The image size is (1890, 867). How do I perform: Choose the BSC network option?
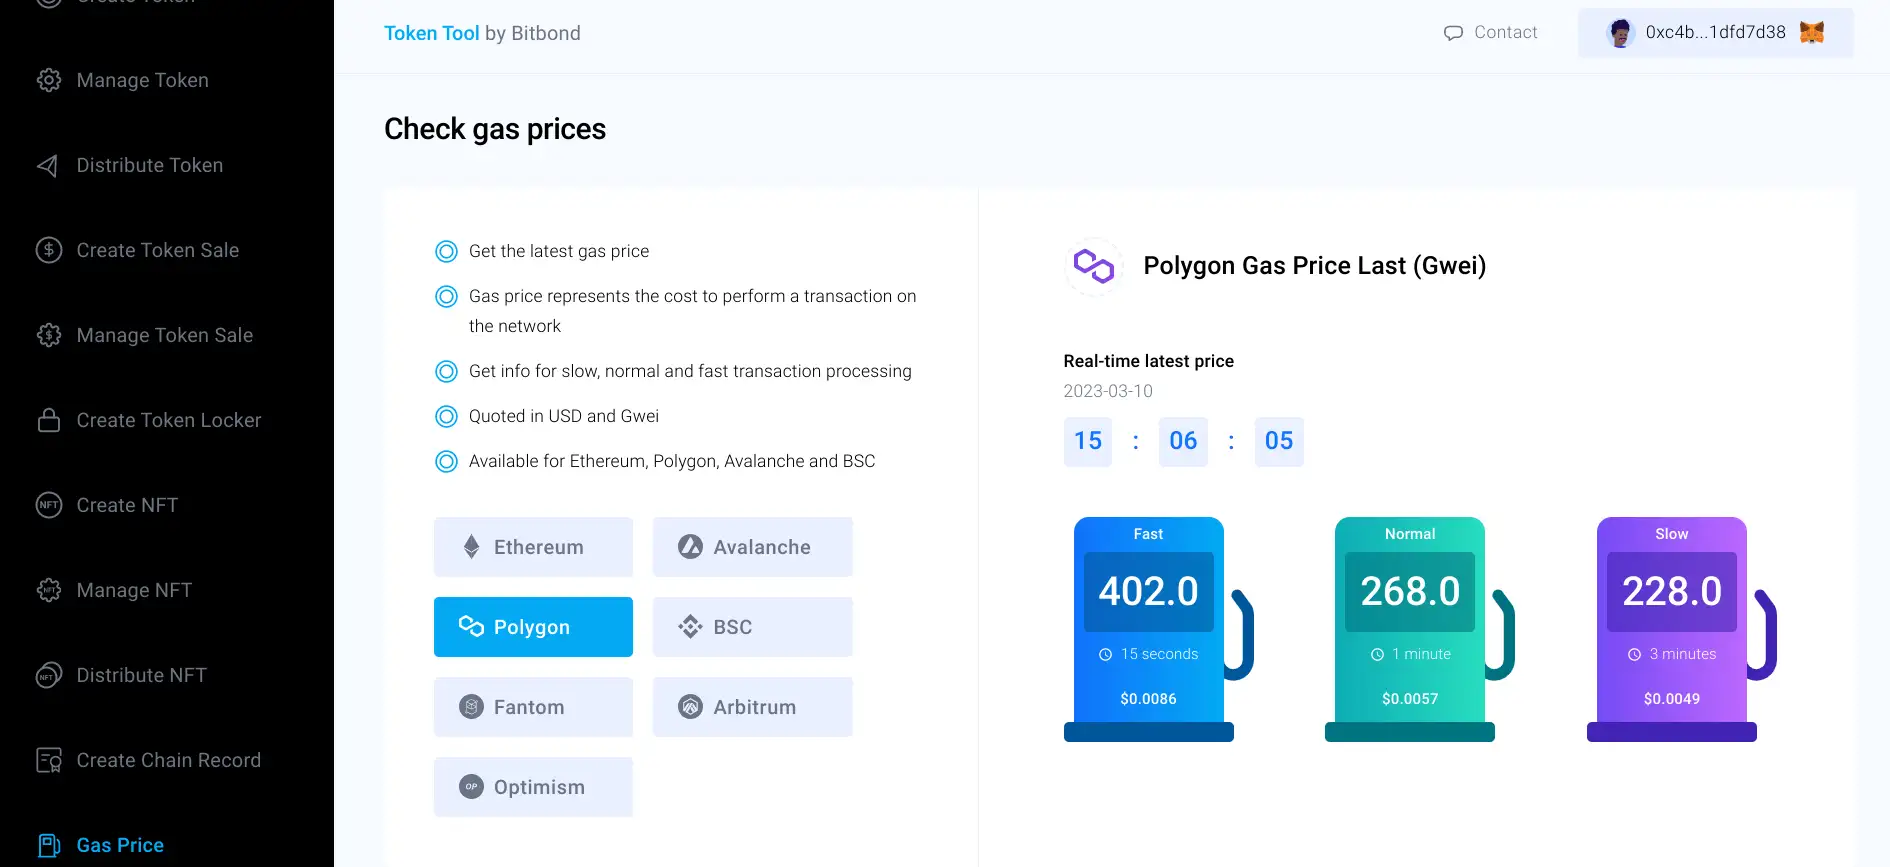(752, 627)
